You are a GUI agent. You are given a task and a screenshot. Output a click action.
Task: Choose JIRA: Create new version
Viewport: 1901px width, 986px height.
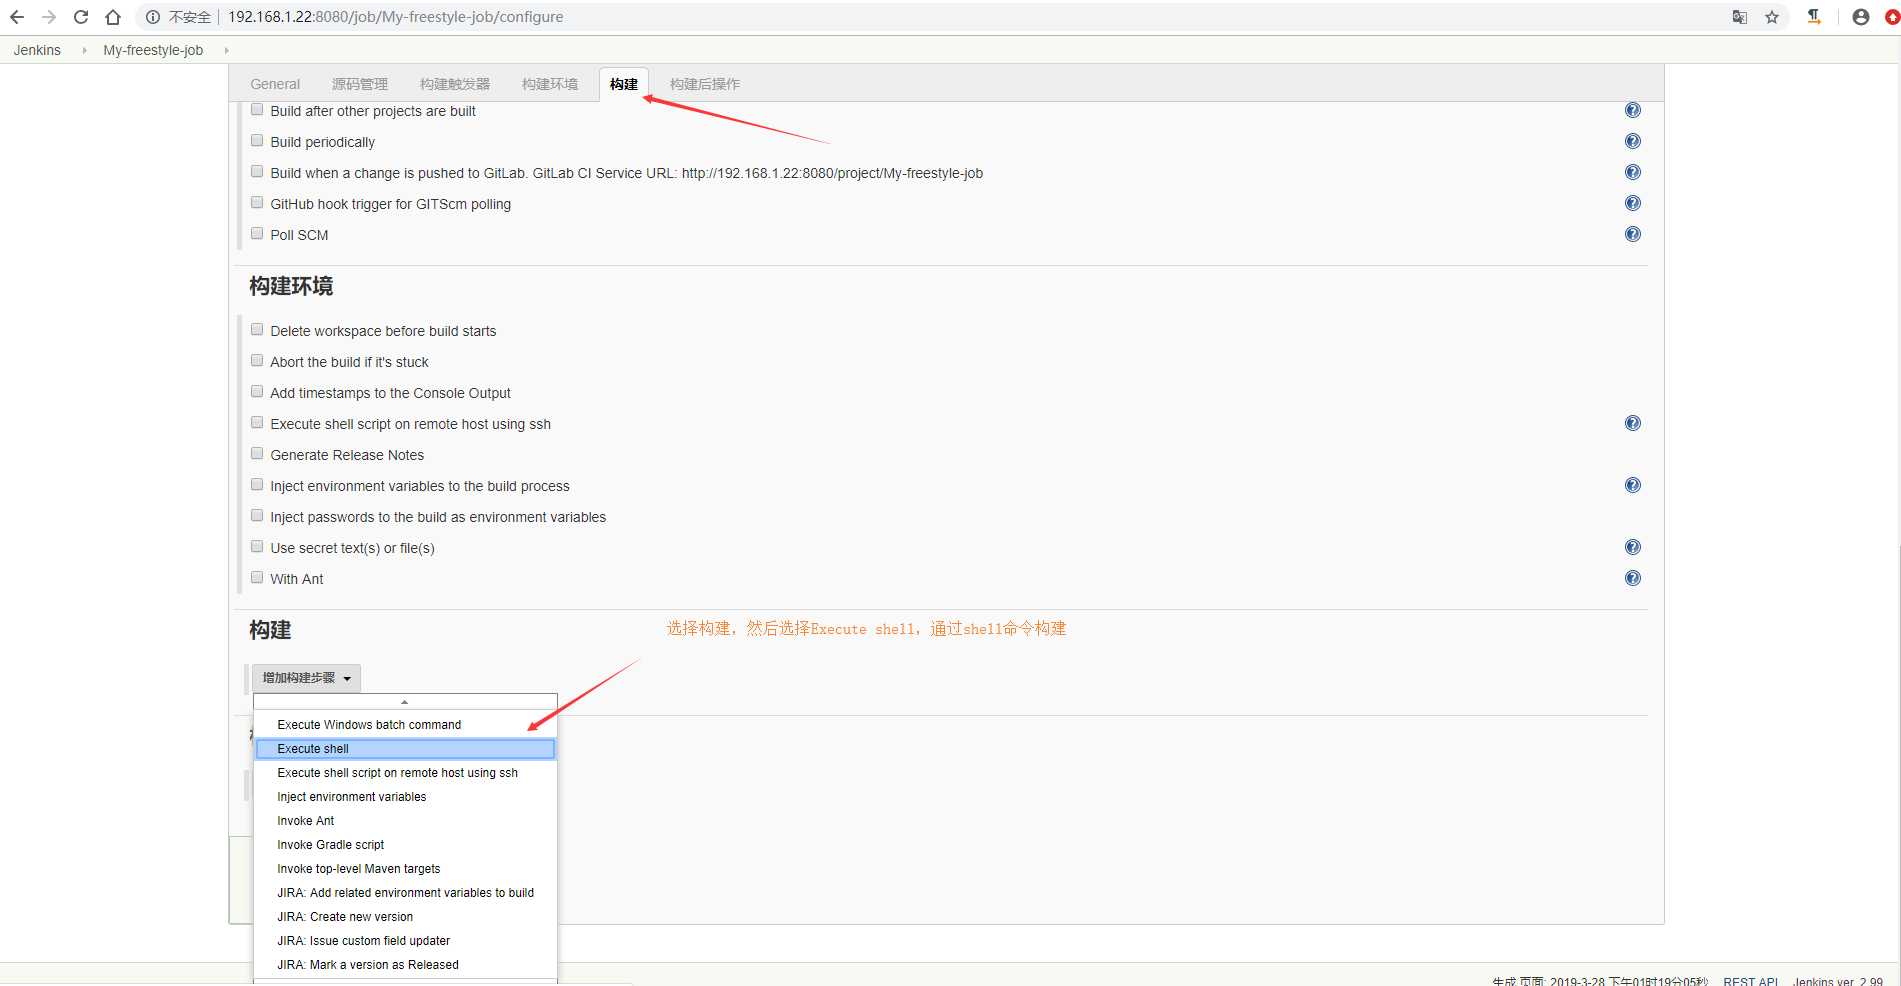pos(405,917)
